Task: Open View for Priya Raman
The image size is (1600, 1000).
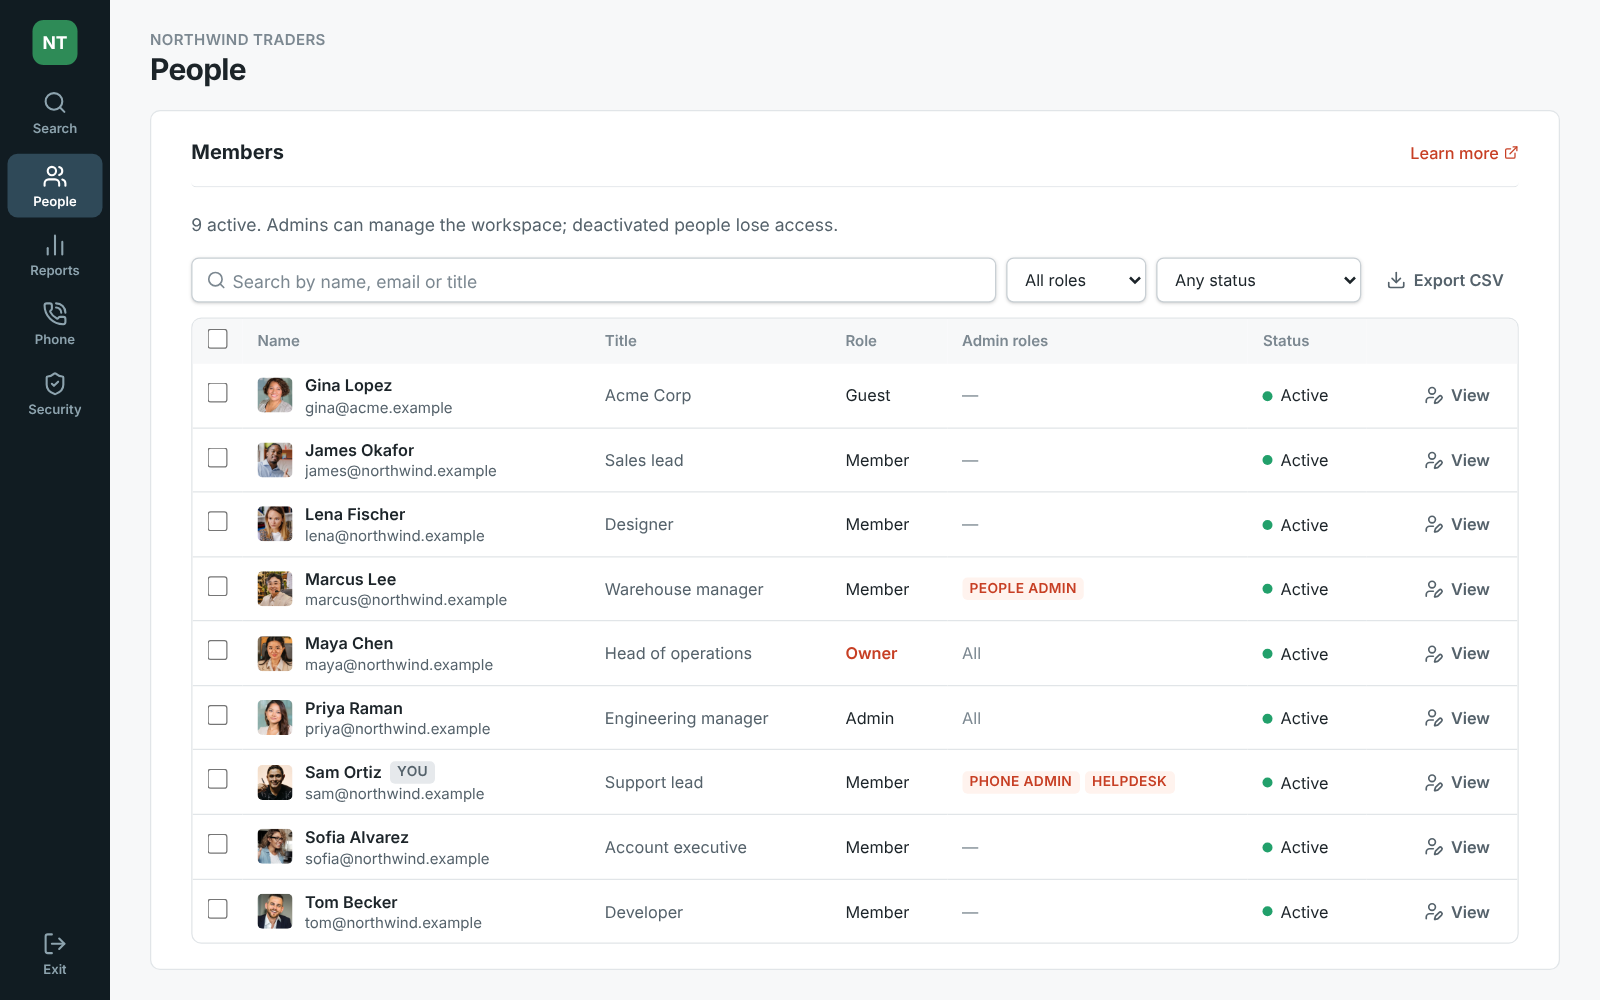Action: [1457, 718]
